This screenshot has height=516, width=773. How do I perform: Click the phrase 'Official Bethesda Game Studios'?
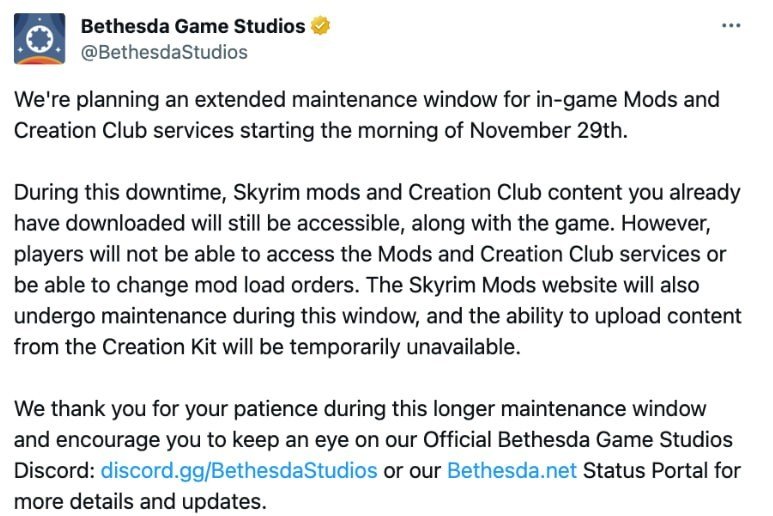(x=578, y=439)
